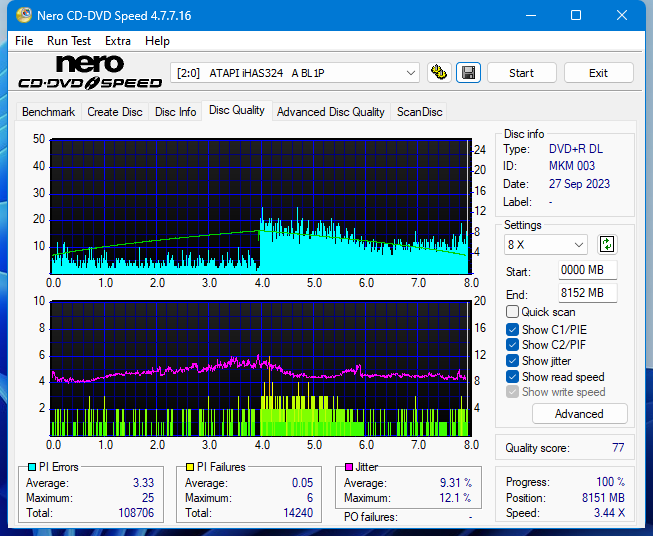Click the Advanced settings button
653x536 pixels.
click(579, 414)
